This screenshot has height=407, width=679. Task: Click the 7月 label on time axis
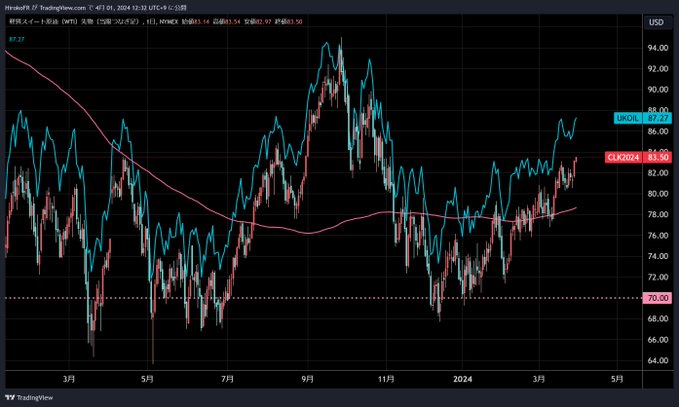pyautogui.click(x=227, y=379)
